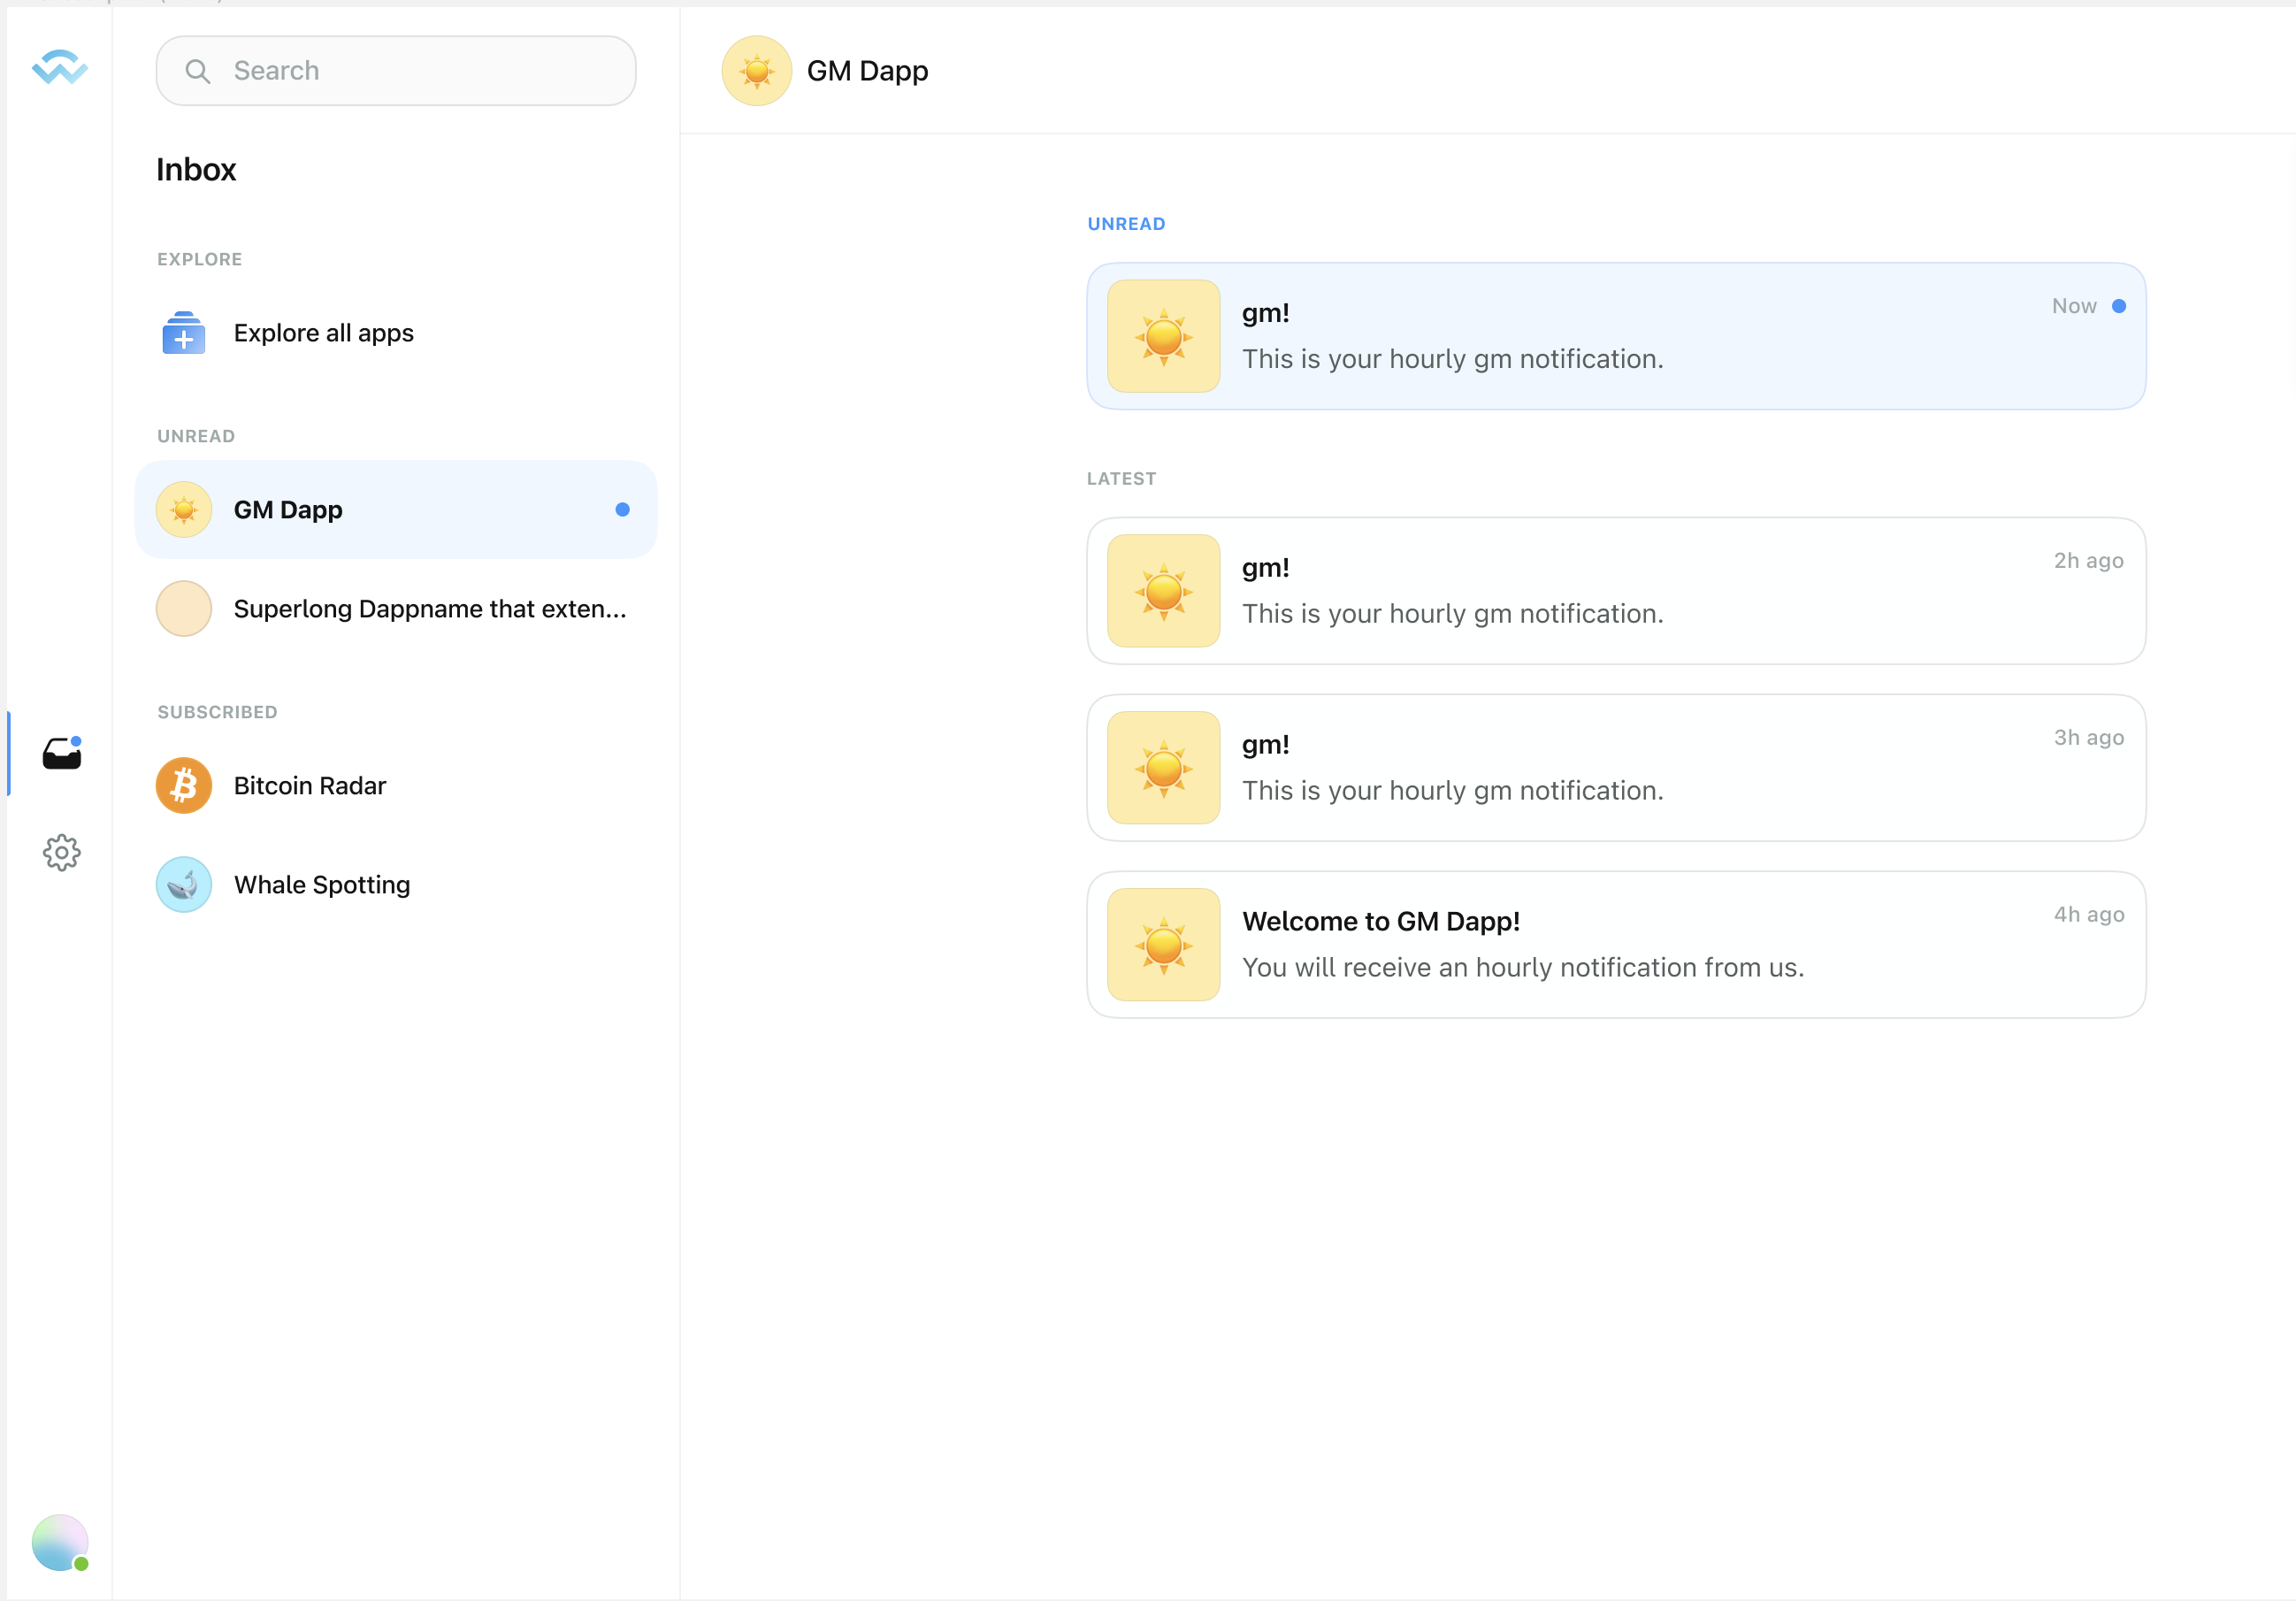Click the GM Dapp header avatar
This screenshot has height=1601, width=2296.
click(x=757, y=71)
